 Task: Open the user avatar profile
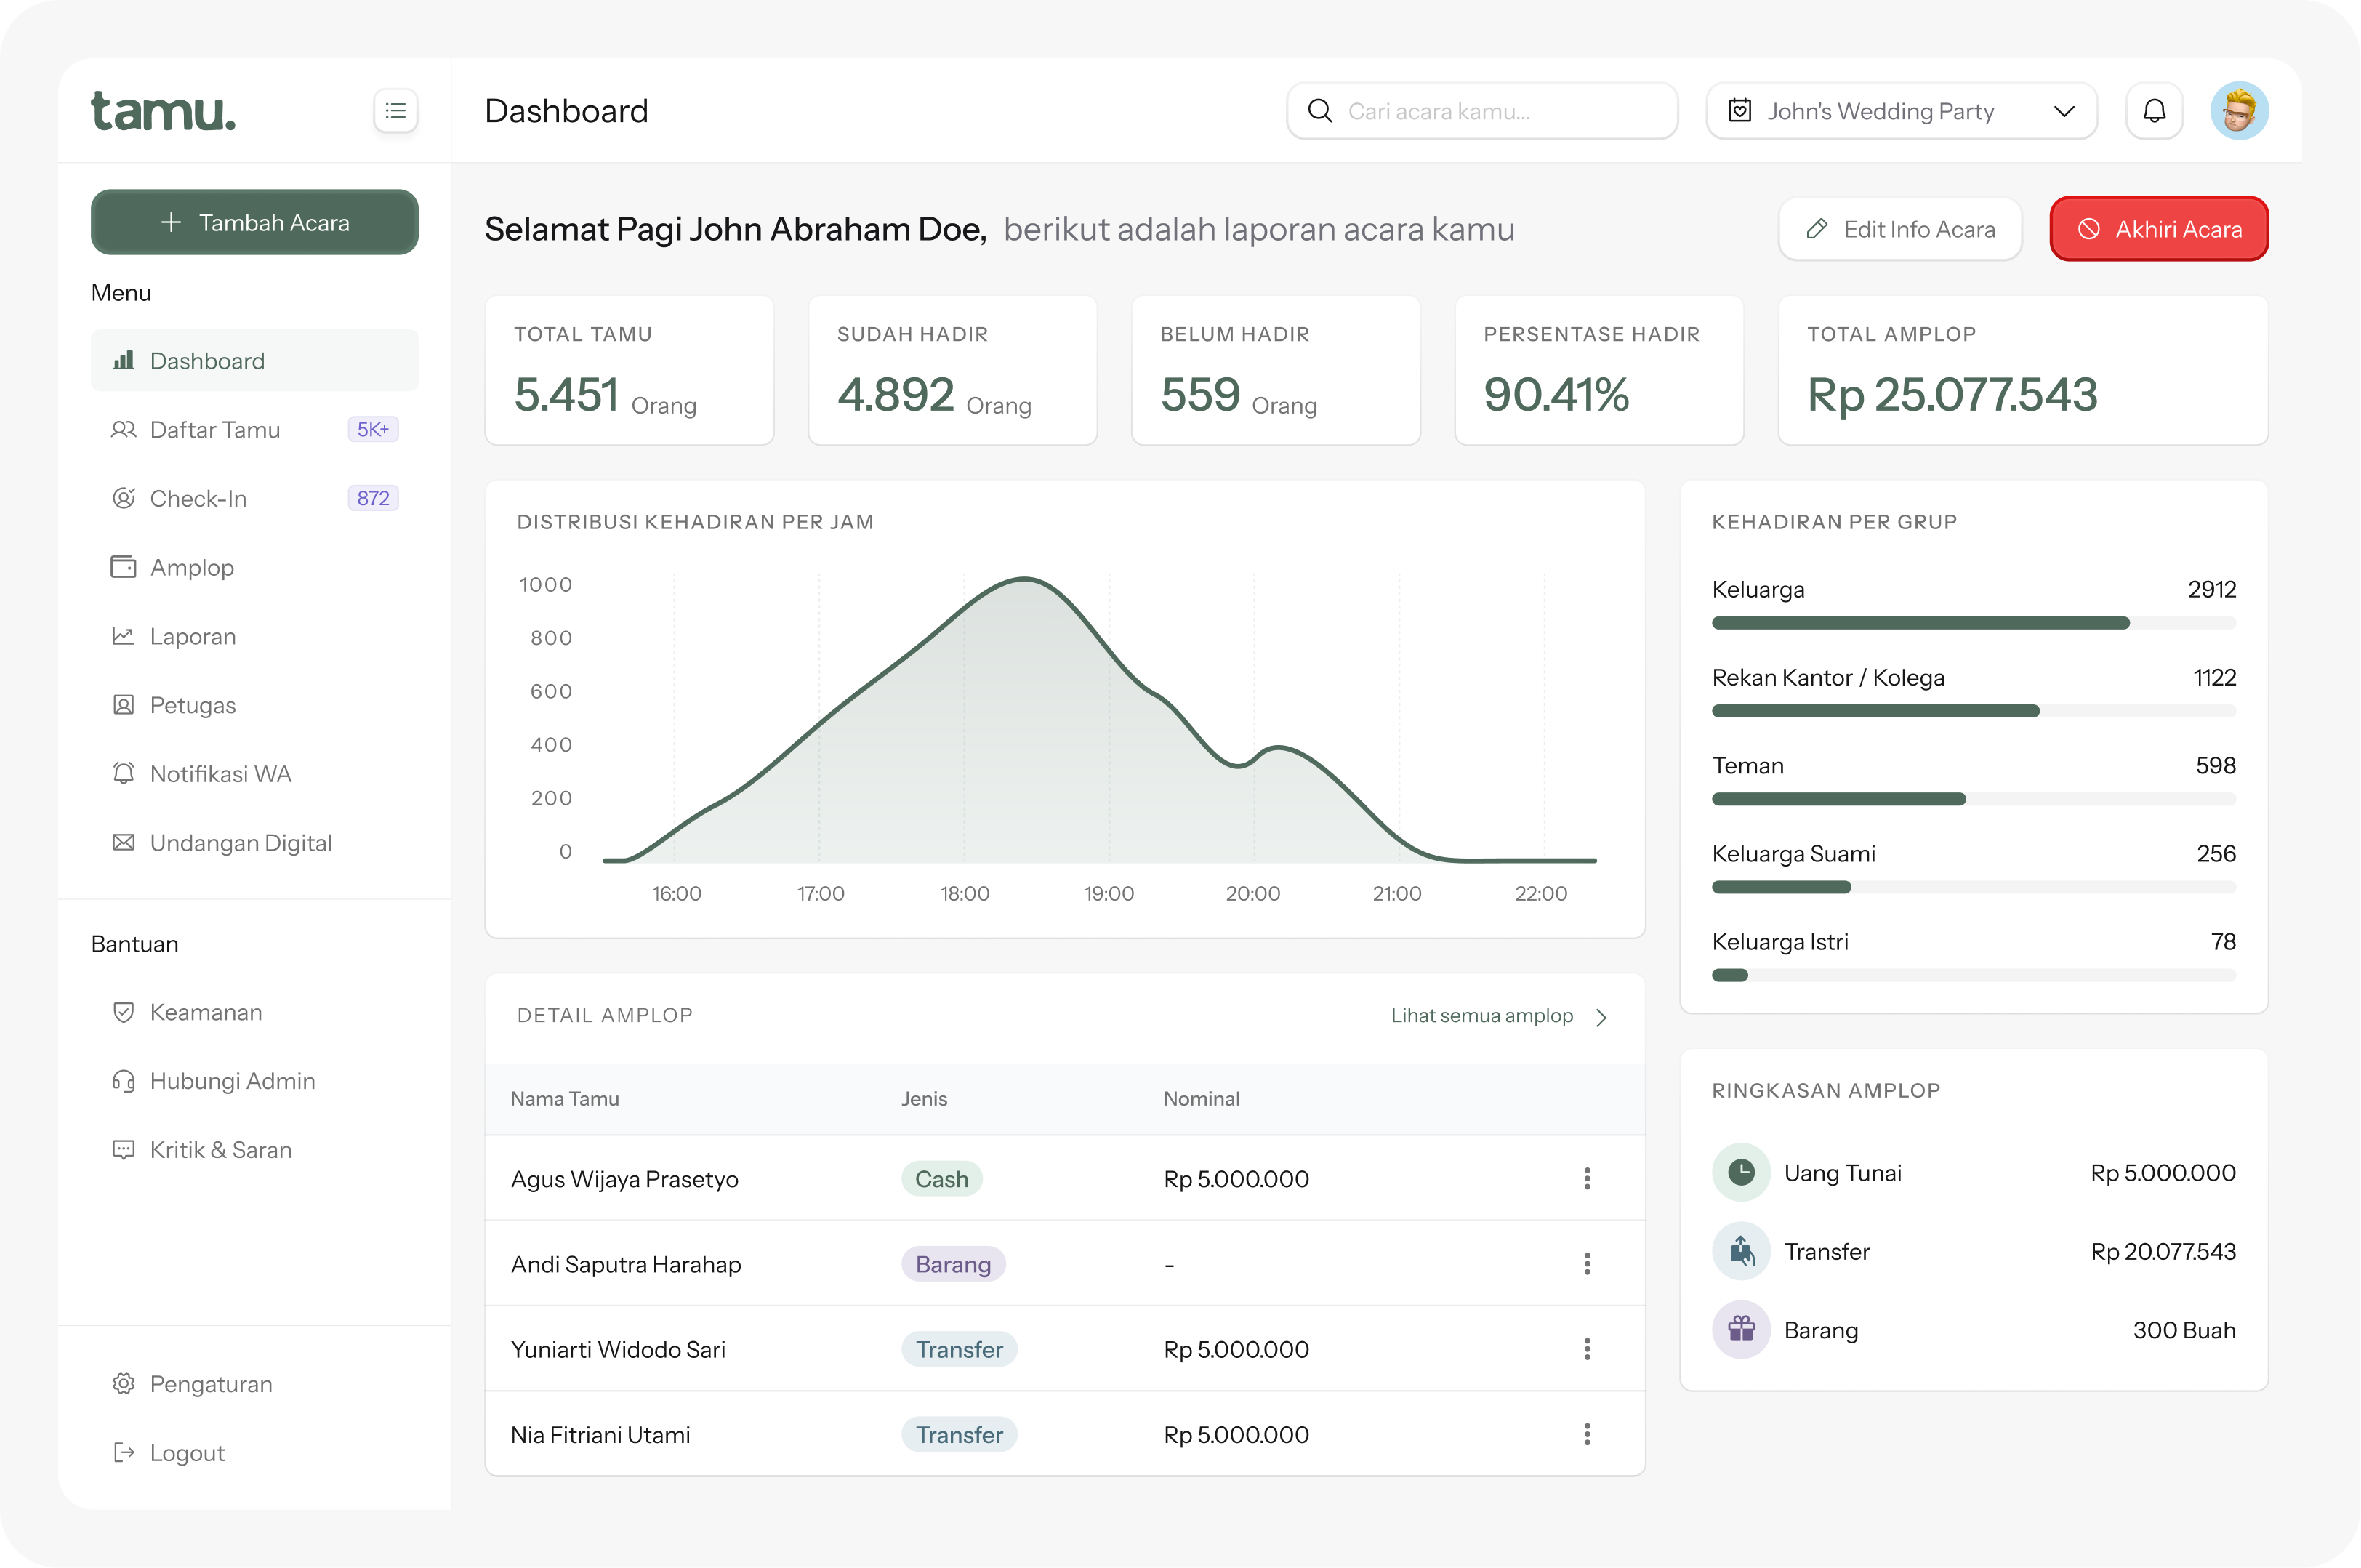(2239, 111)
